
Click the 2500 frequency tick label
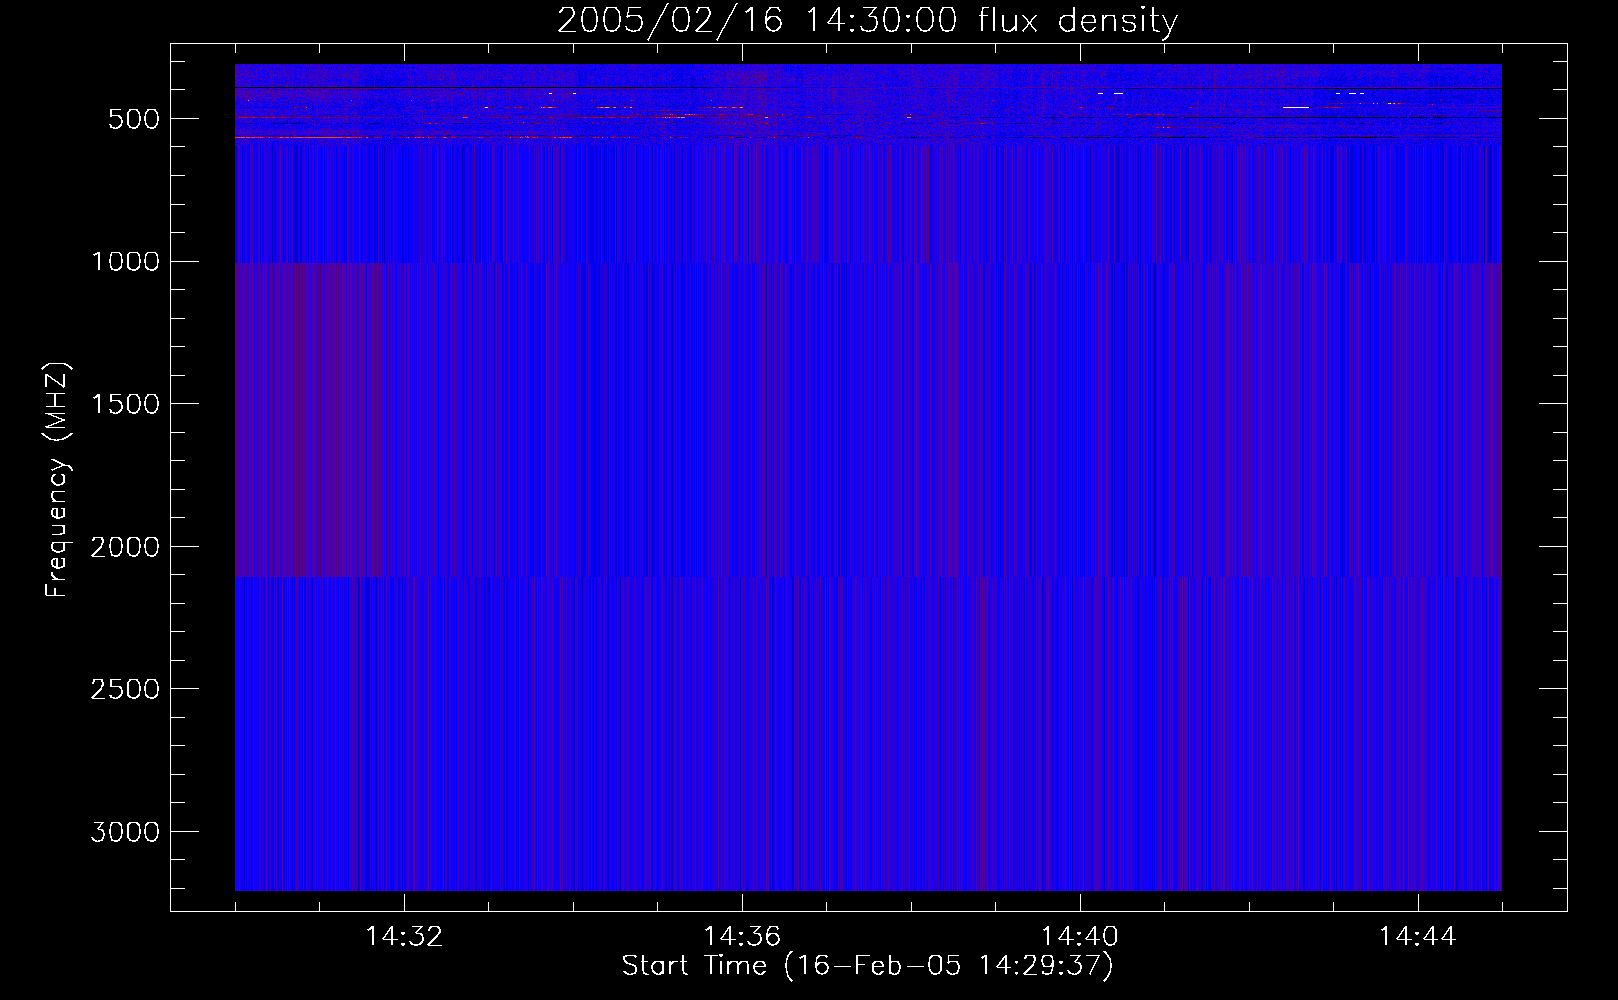click(125, 689)
